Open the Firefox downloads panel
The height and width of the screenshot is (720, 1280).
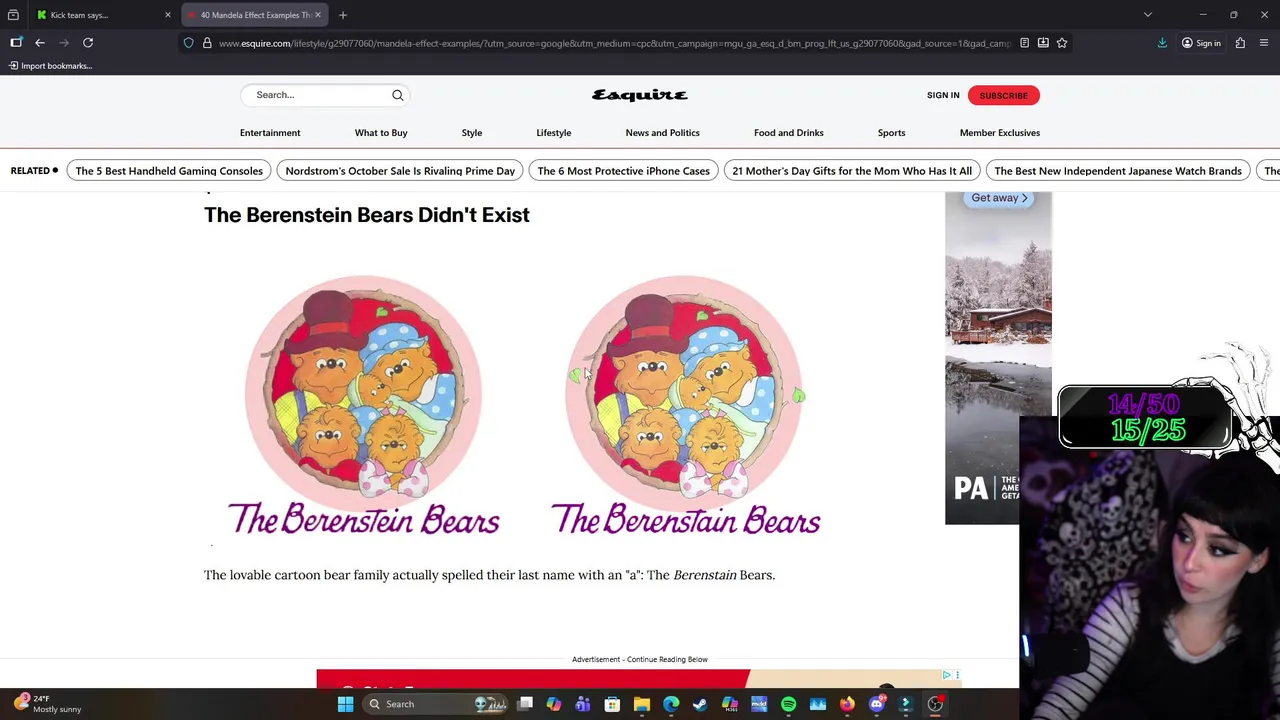(1162, 43)
